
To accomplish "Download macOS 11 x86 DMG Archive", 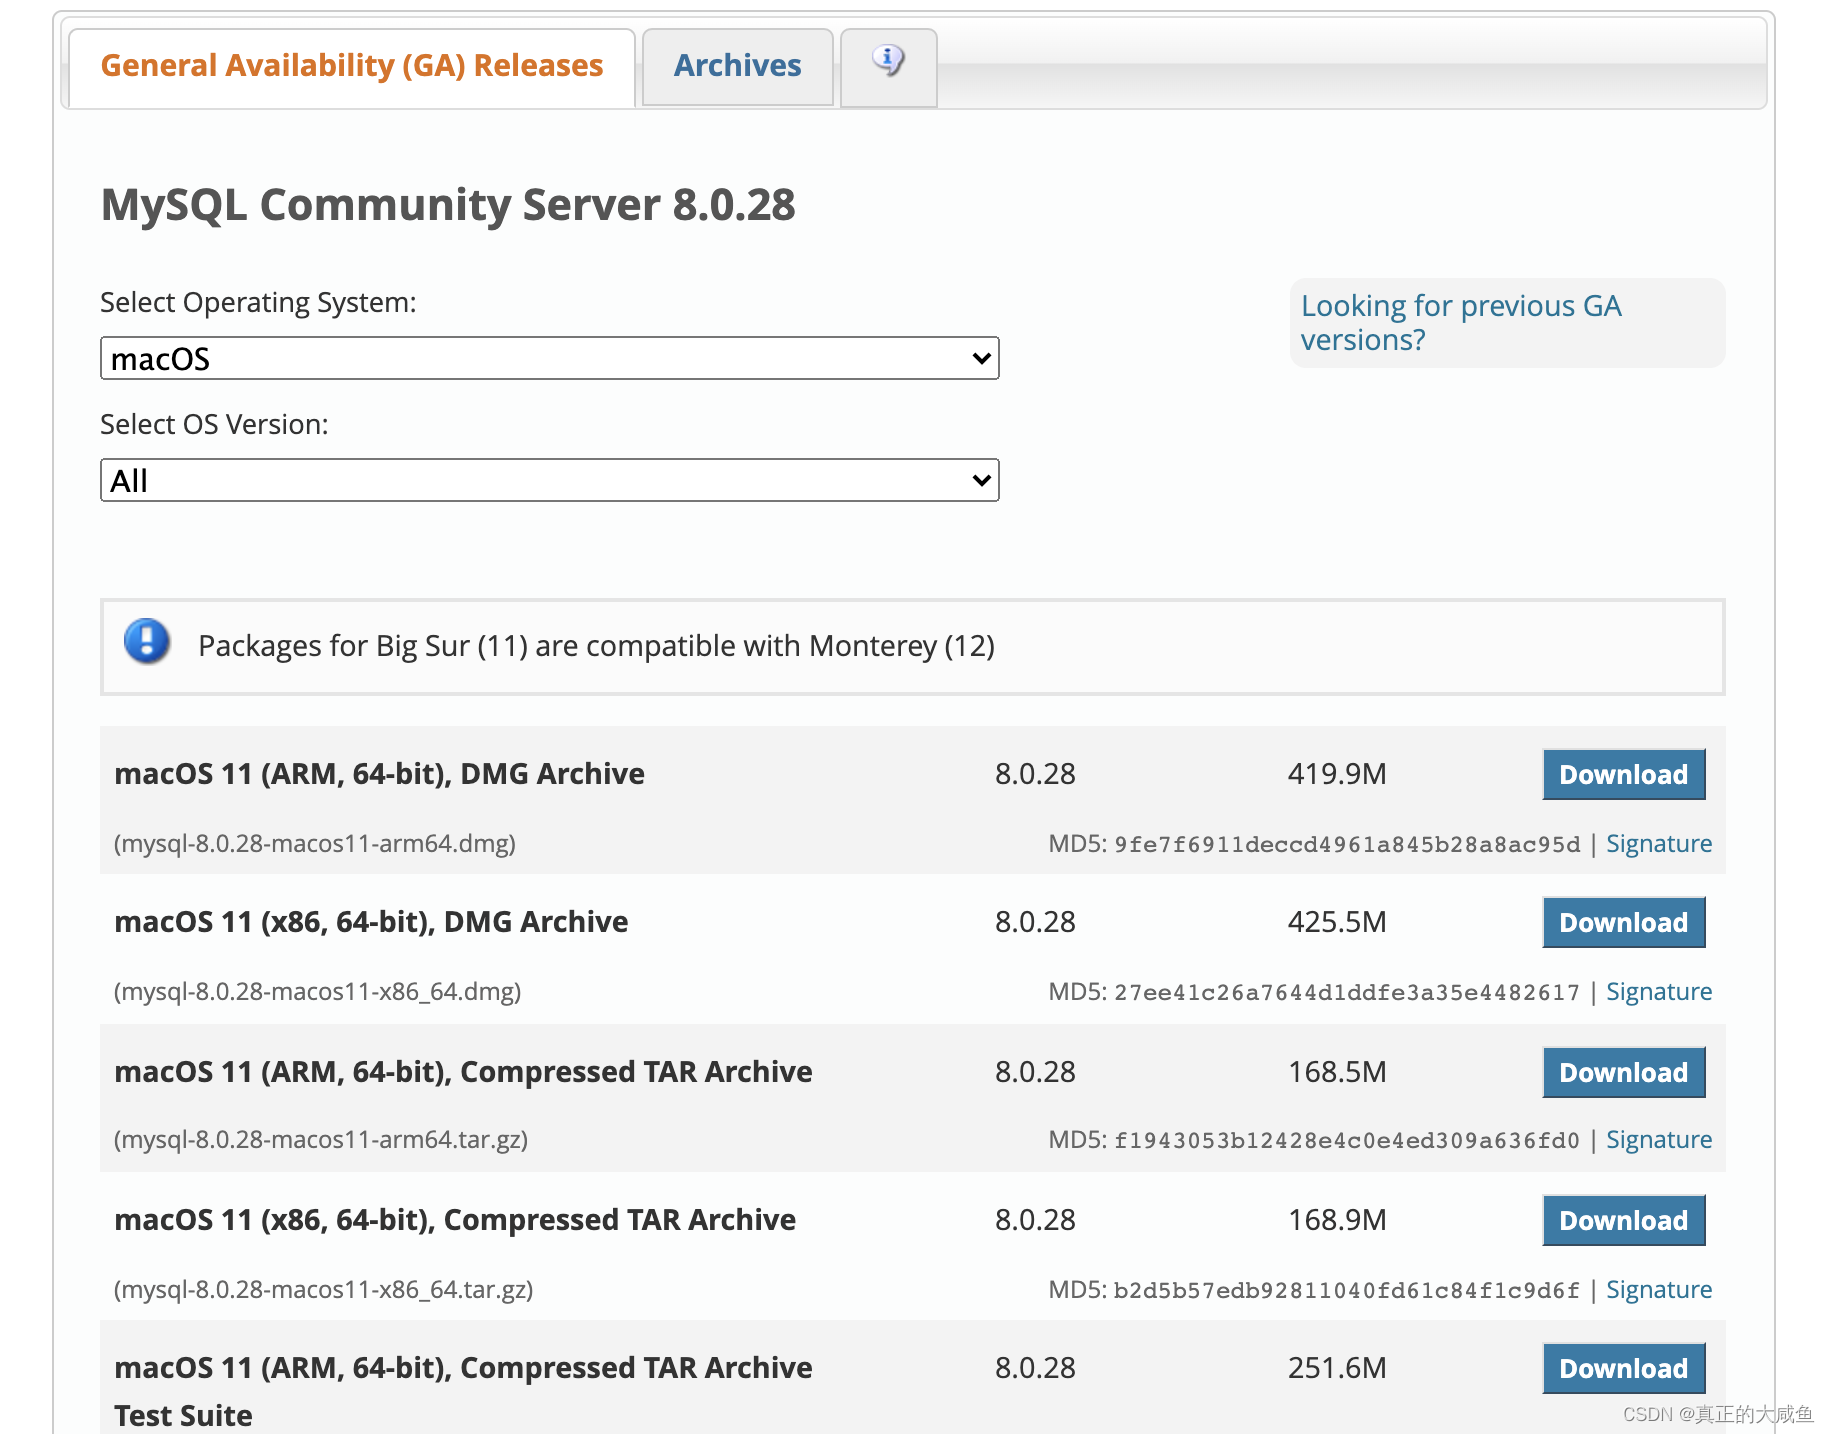I will tap(1623, 923).
